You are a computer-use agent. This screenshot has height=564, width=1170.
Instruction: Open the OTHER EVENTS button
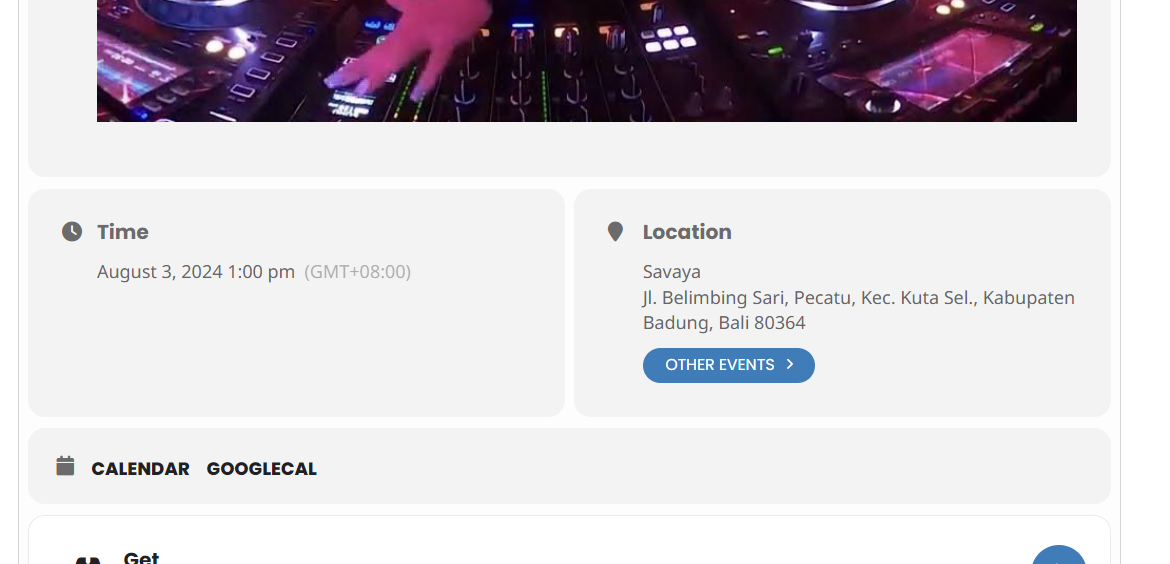coord(729,366)
